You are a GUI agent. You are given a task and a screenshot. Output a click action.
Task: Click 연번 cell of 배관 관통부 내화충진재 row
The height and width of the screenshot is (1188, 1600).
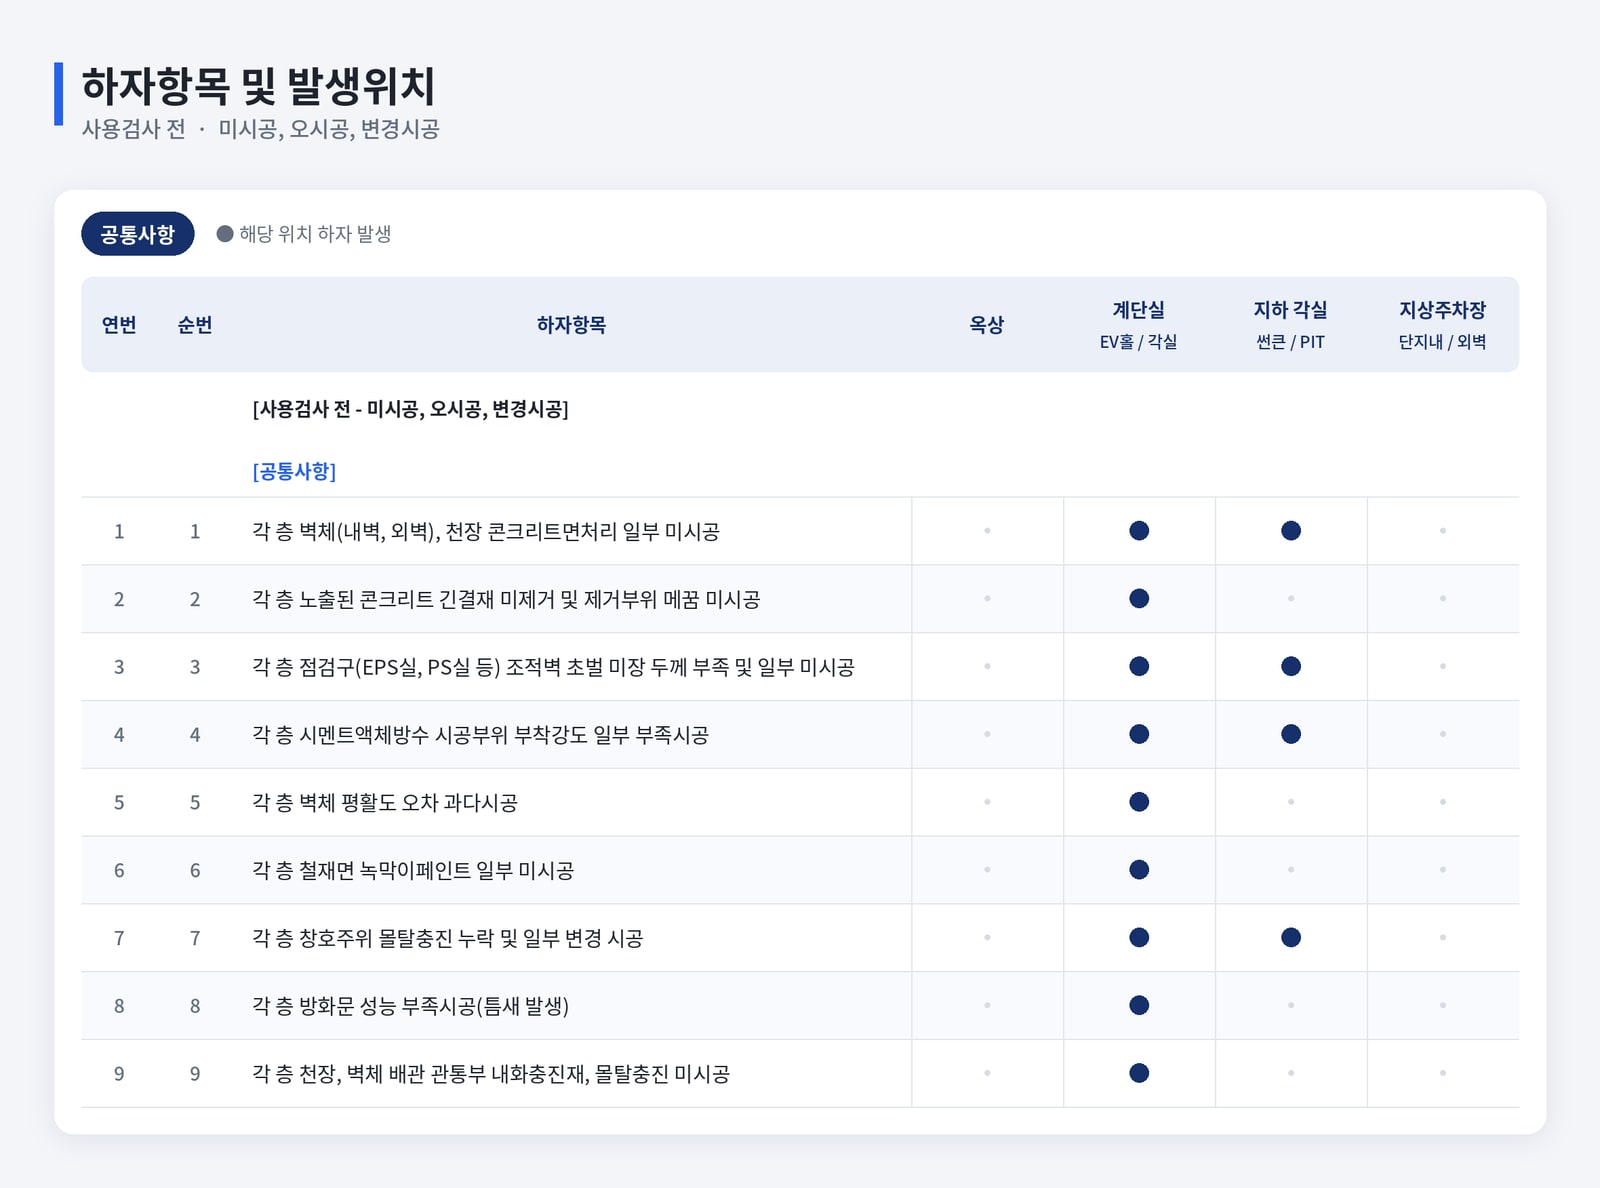click(119, 1074)
